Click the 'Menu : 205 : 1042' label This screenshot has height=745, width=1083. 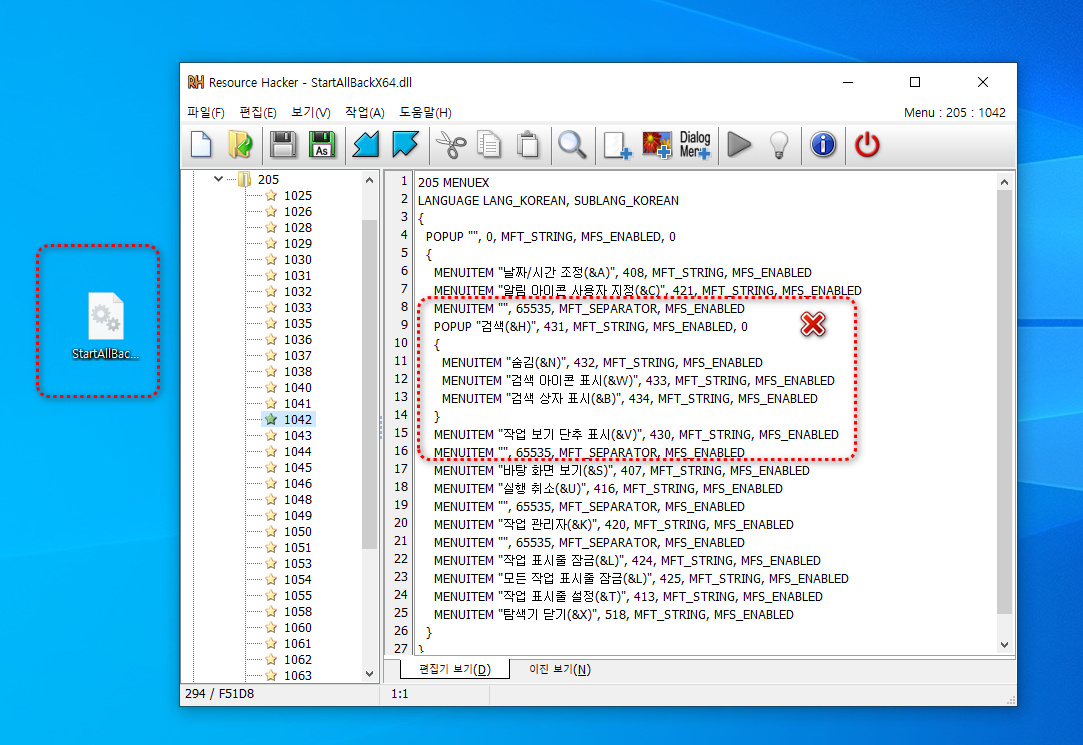pyautogui.click(x=955, y=113)
